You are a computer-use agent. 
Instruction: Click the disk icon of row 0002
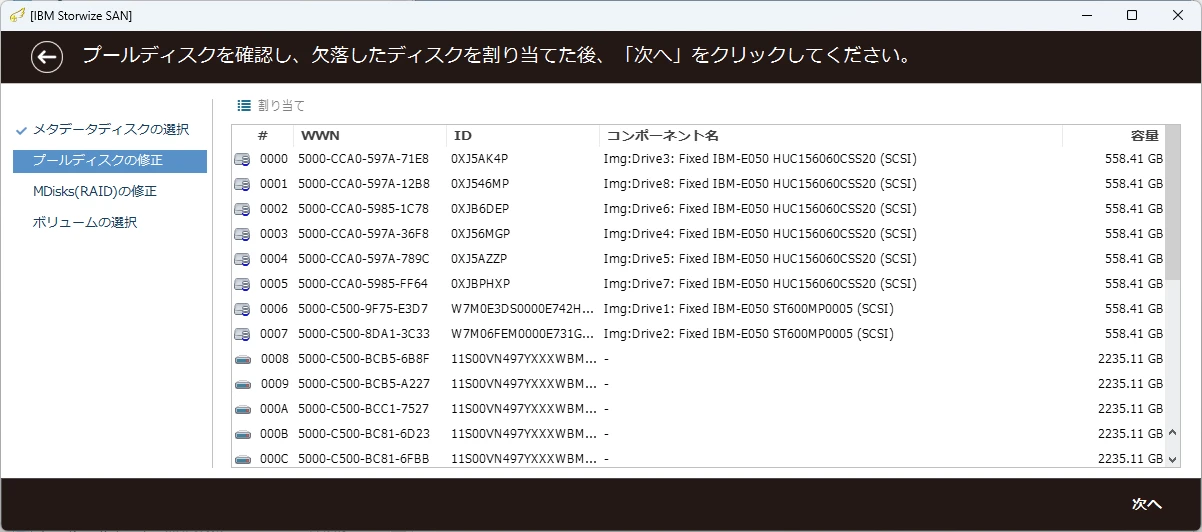(242, 209)
